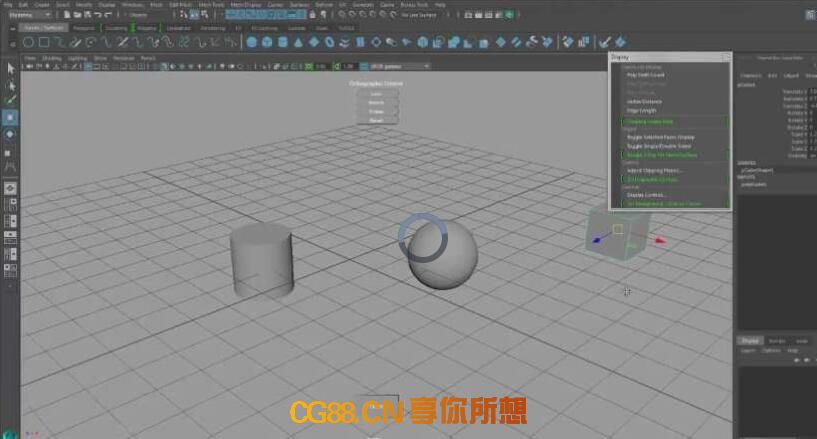Click the blue Z-axis manipulator arrow
This screenshot has height=439, width=817.
click(x=598, y=240)
